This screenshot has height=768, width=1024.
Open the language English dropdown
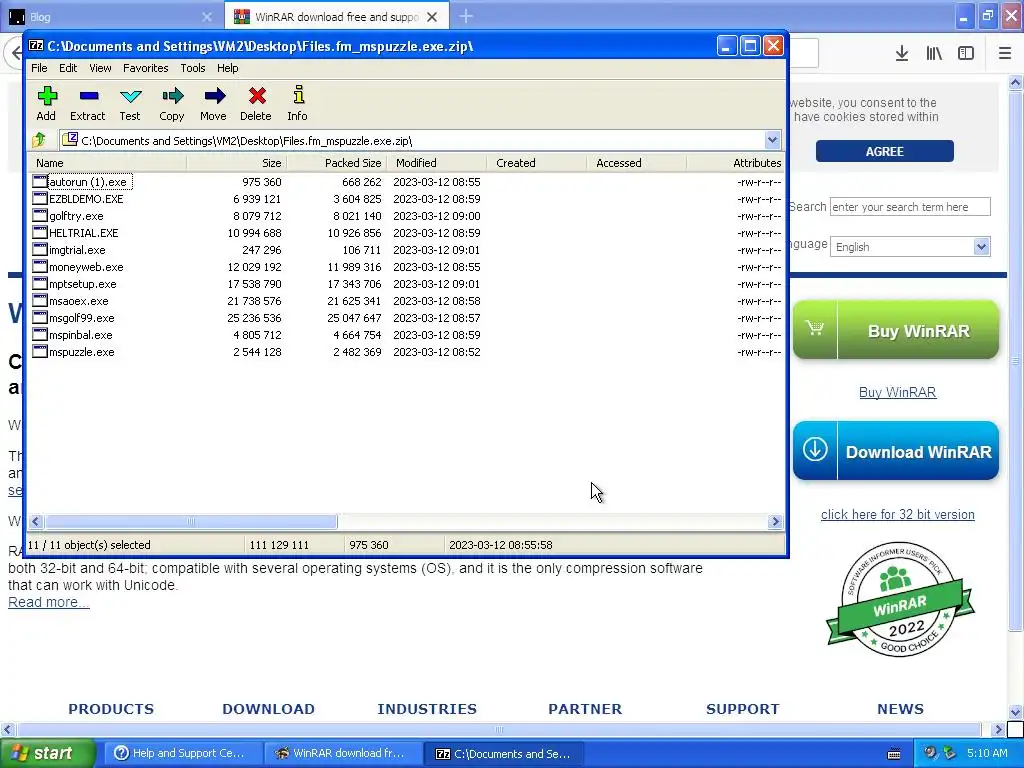tap(981, 247)
